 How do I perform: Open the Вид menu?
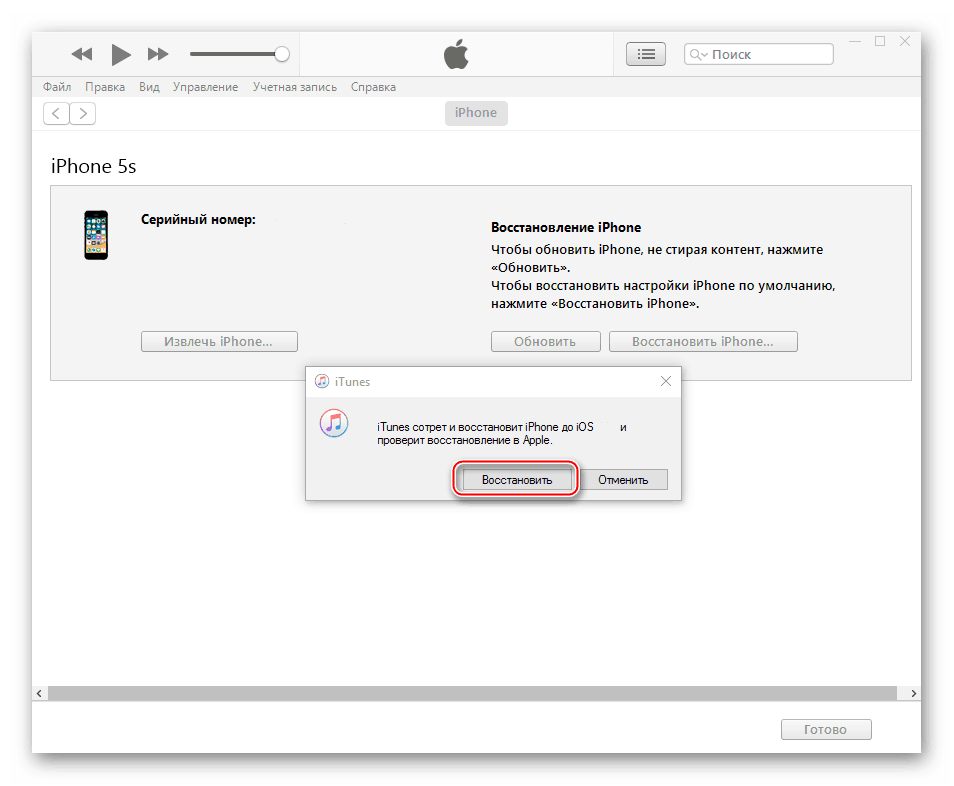tap(149, 87)
